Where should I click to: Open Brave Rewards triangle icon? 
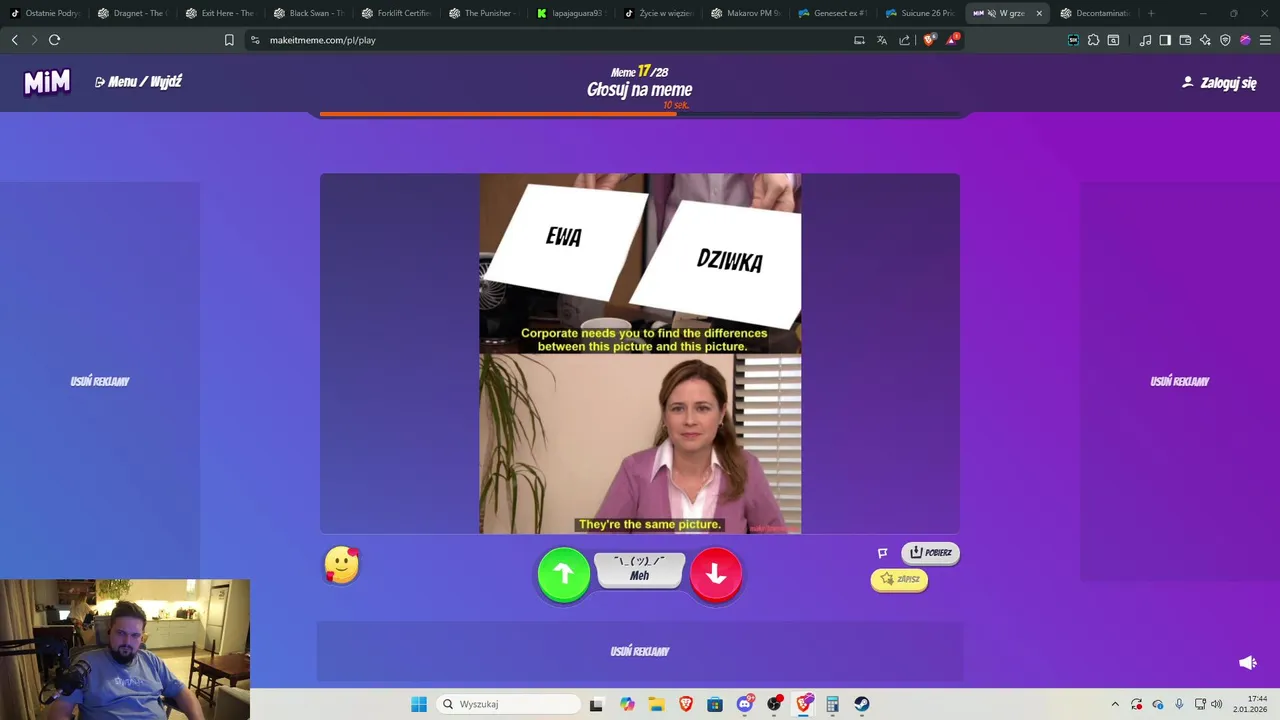click(x=953, y=40)
